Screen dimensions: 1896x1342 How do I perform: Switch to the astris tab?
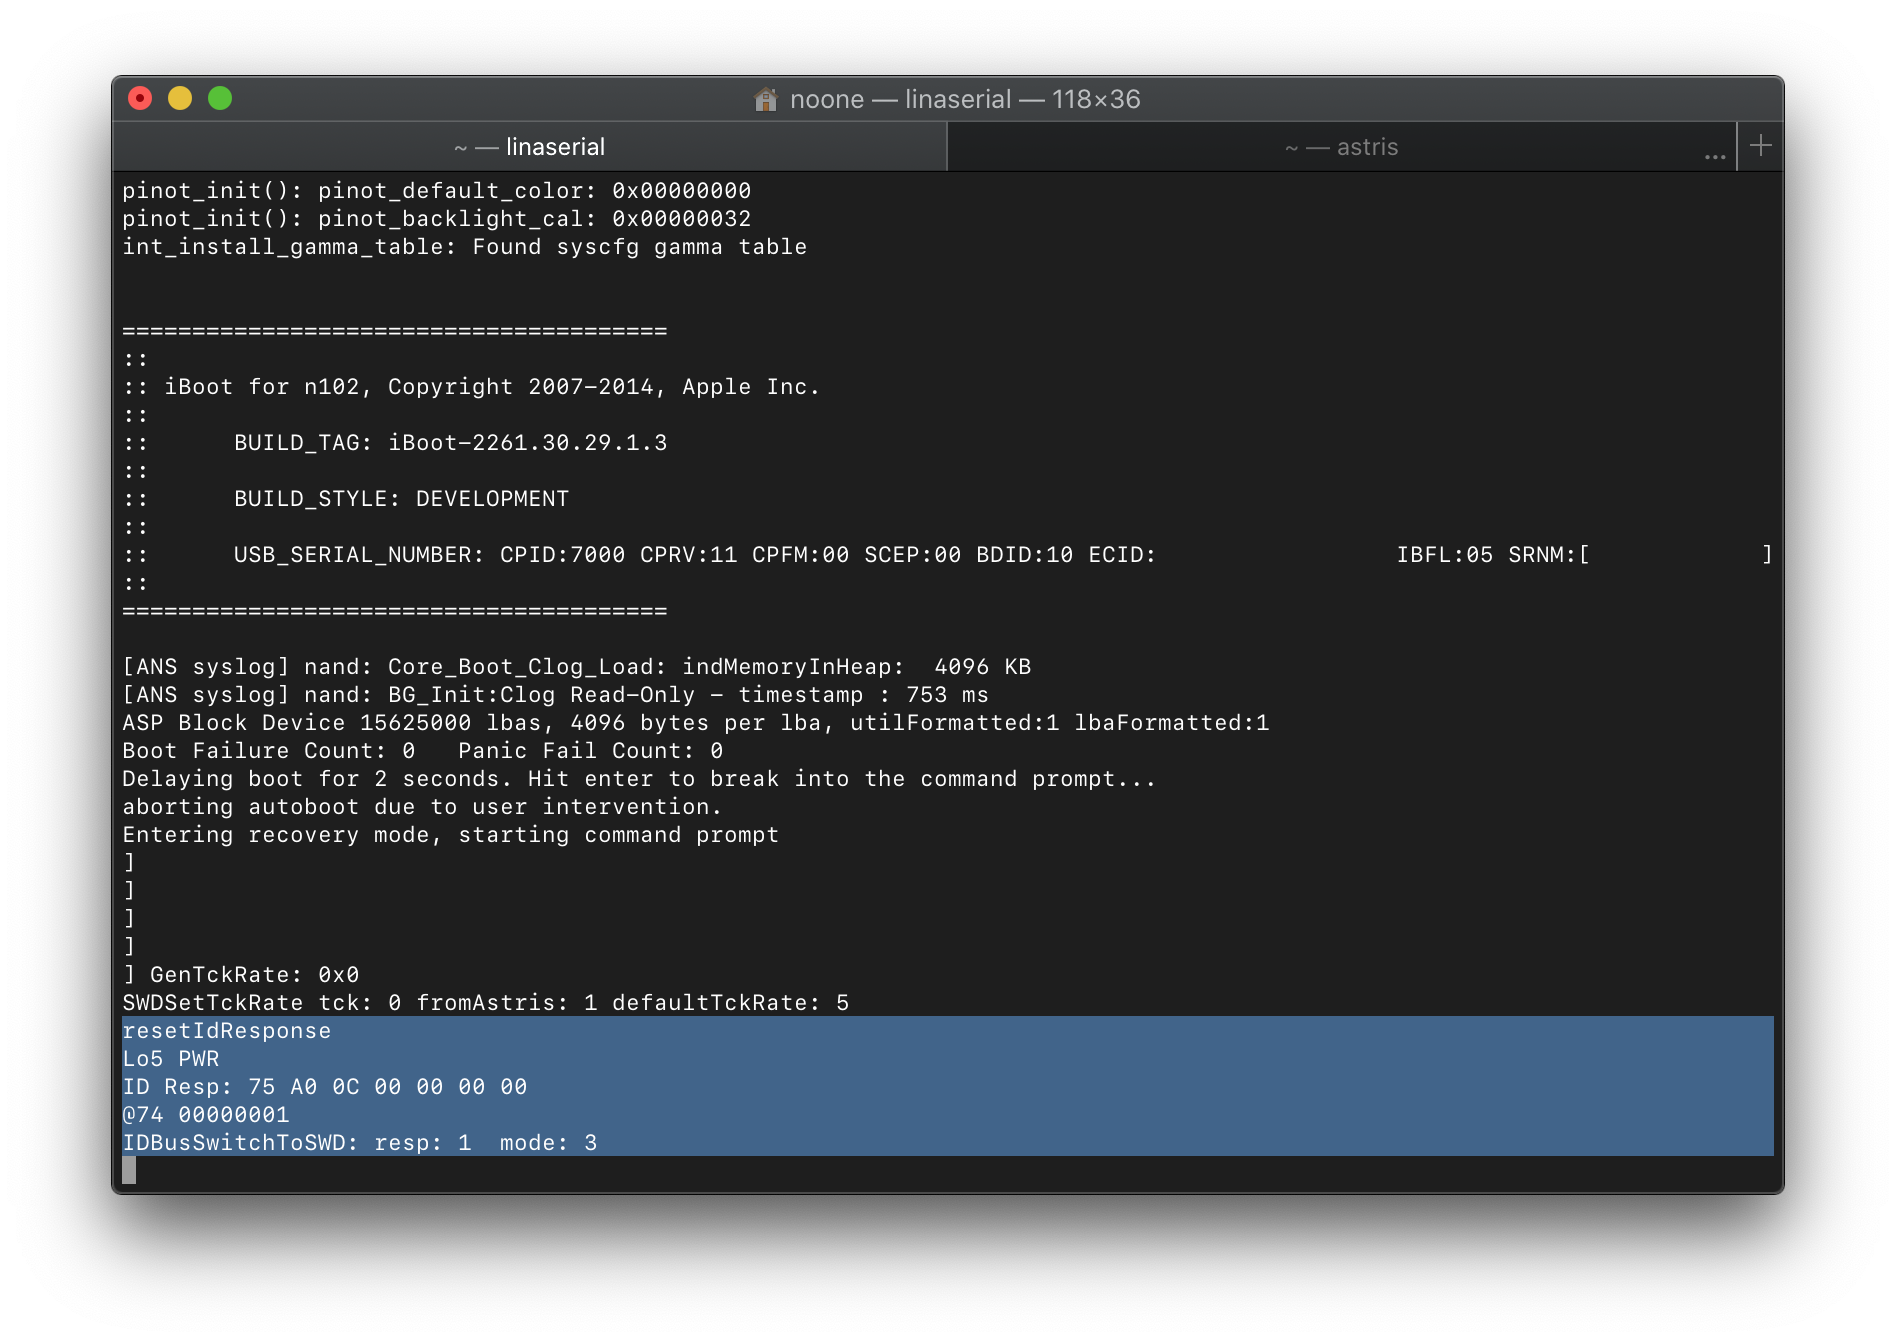pos(1341,147)
